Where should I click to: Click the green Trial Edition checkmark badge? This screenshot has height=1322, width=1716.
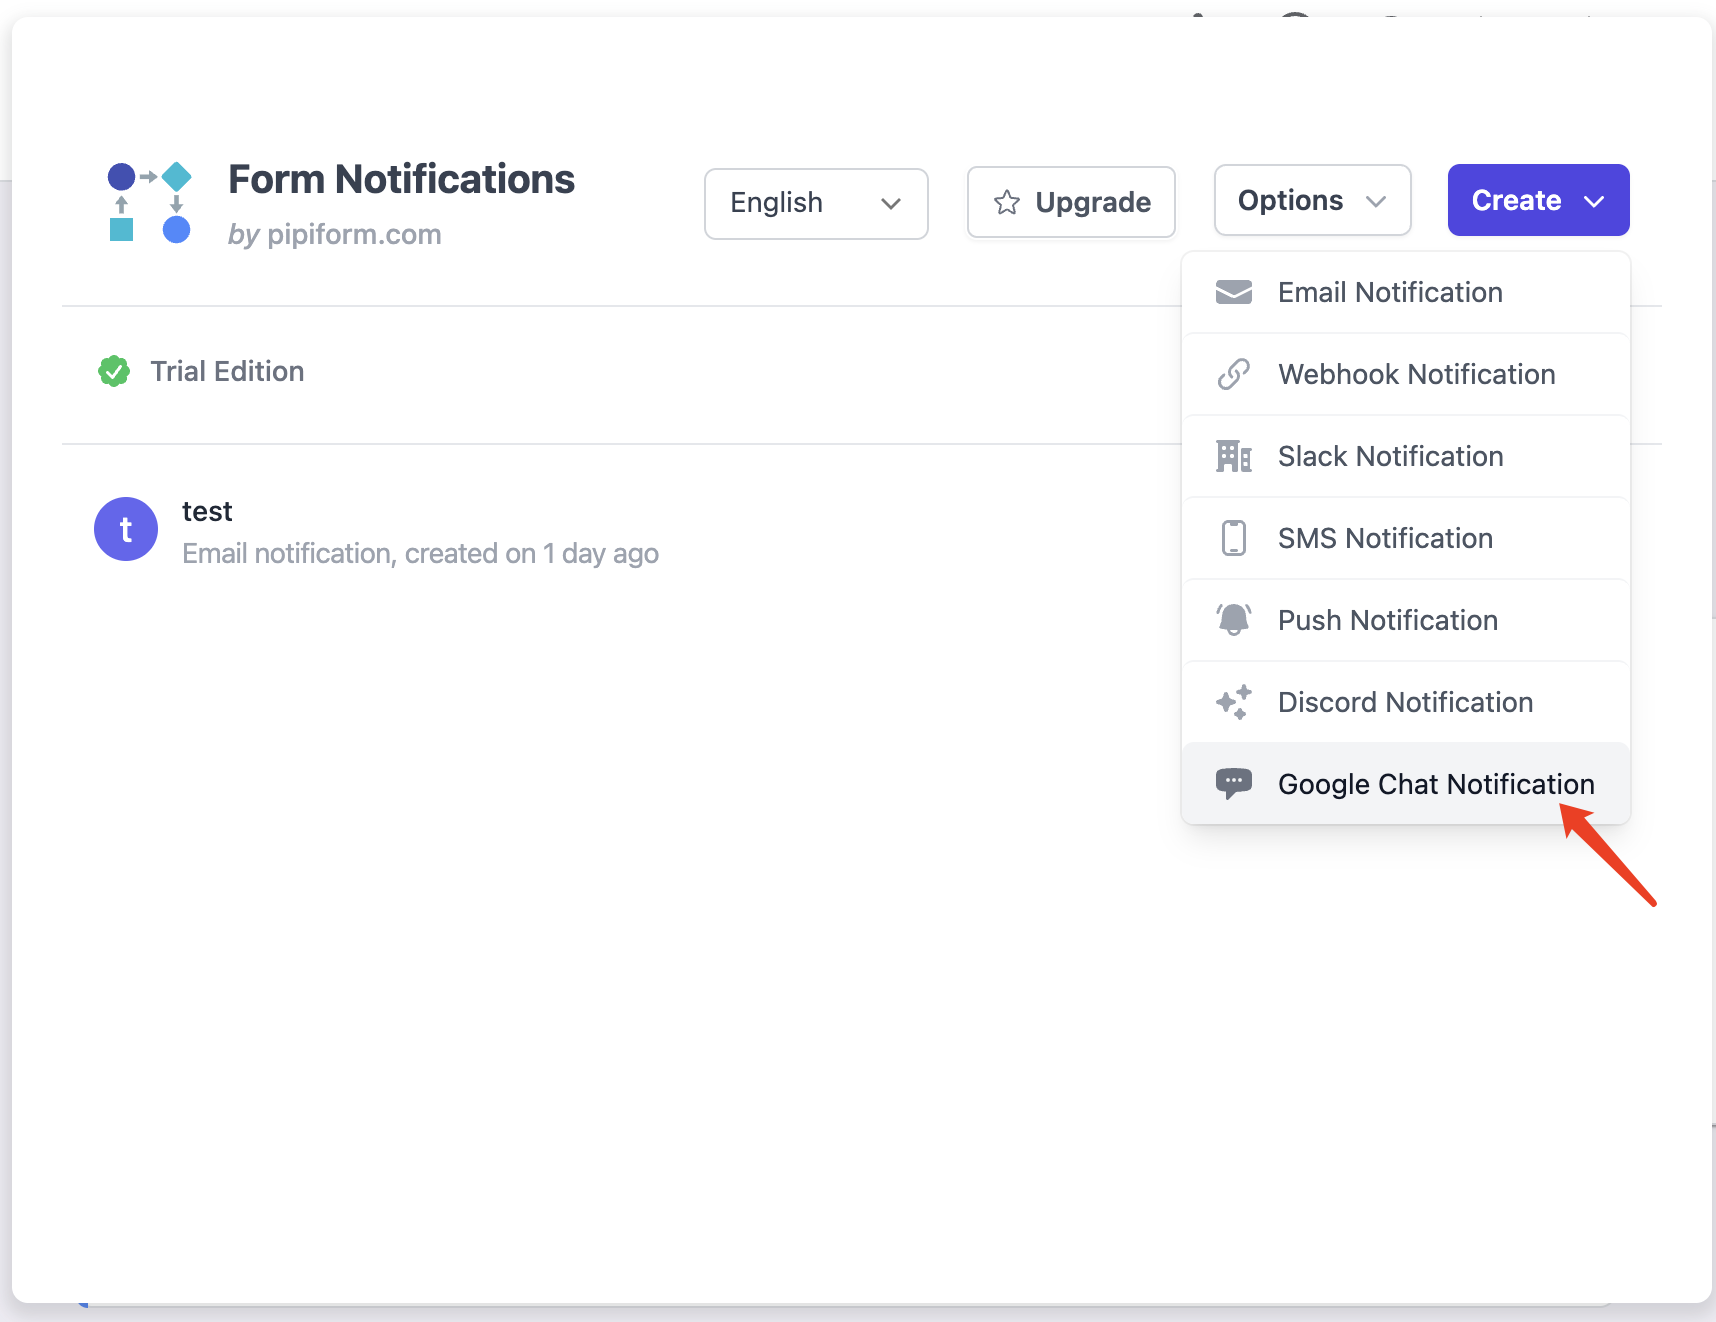coord(113,371)
